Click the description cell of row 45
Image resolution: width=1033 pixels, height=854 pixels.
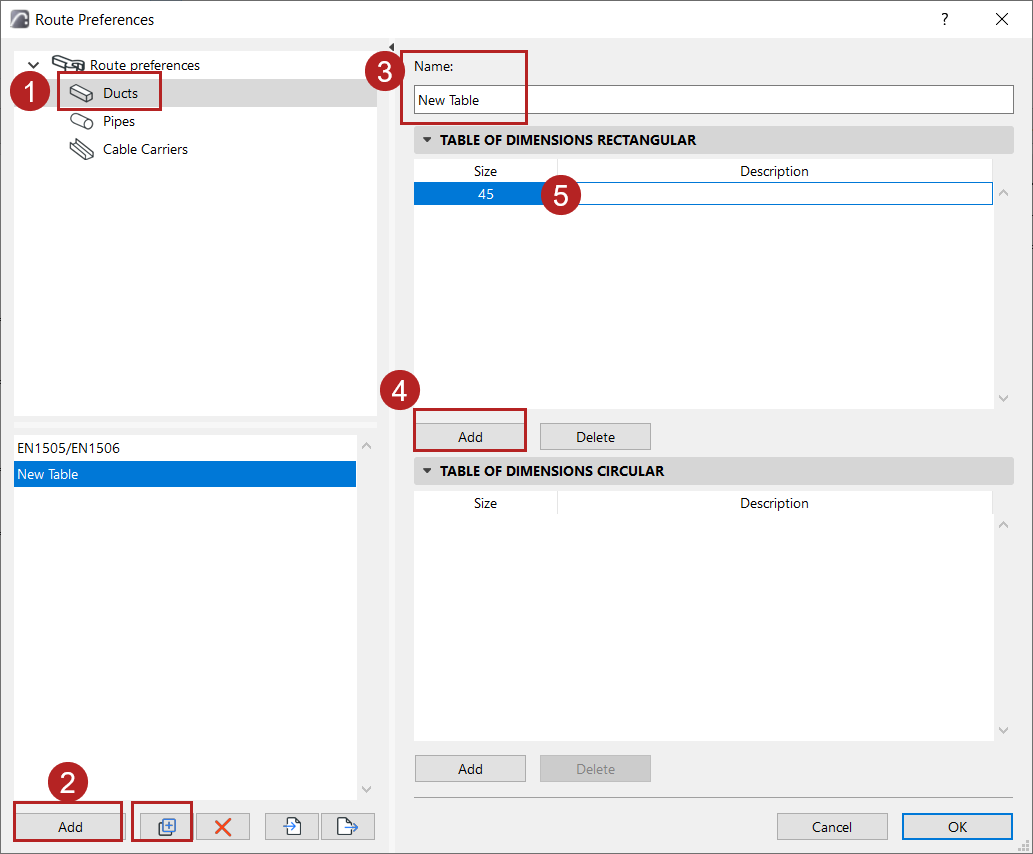click(x=775, y=194)
